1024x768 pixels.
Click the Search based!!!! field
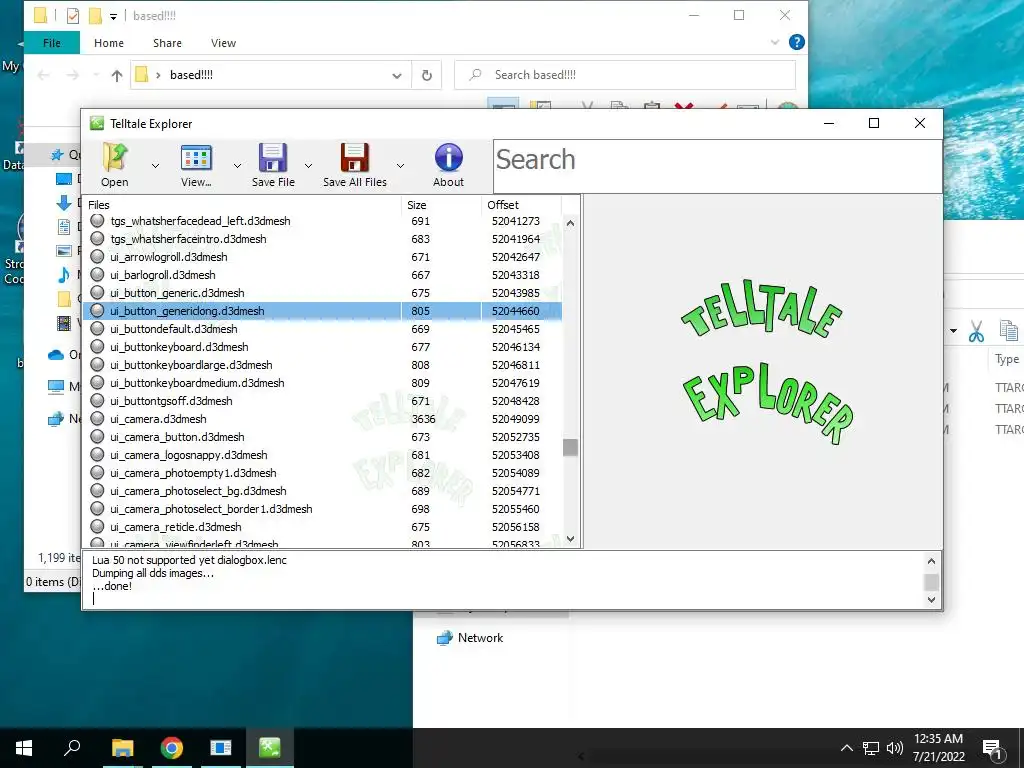(x=625, y=75)
